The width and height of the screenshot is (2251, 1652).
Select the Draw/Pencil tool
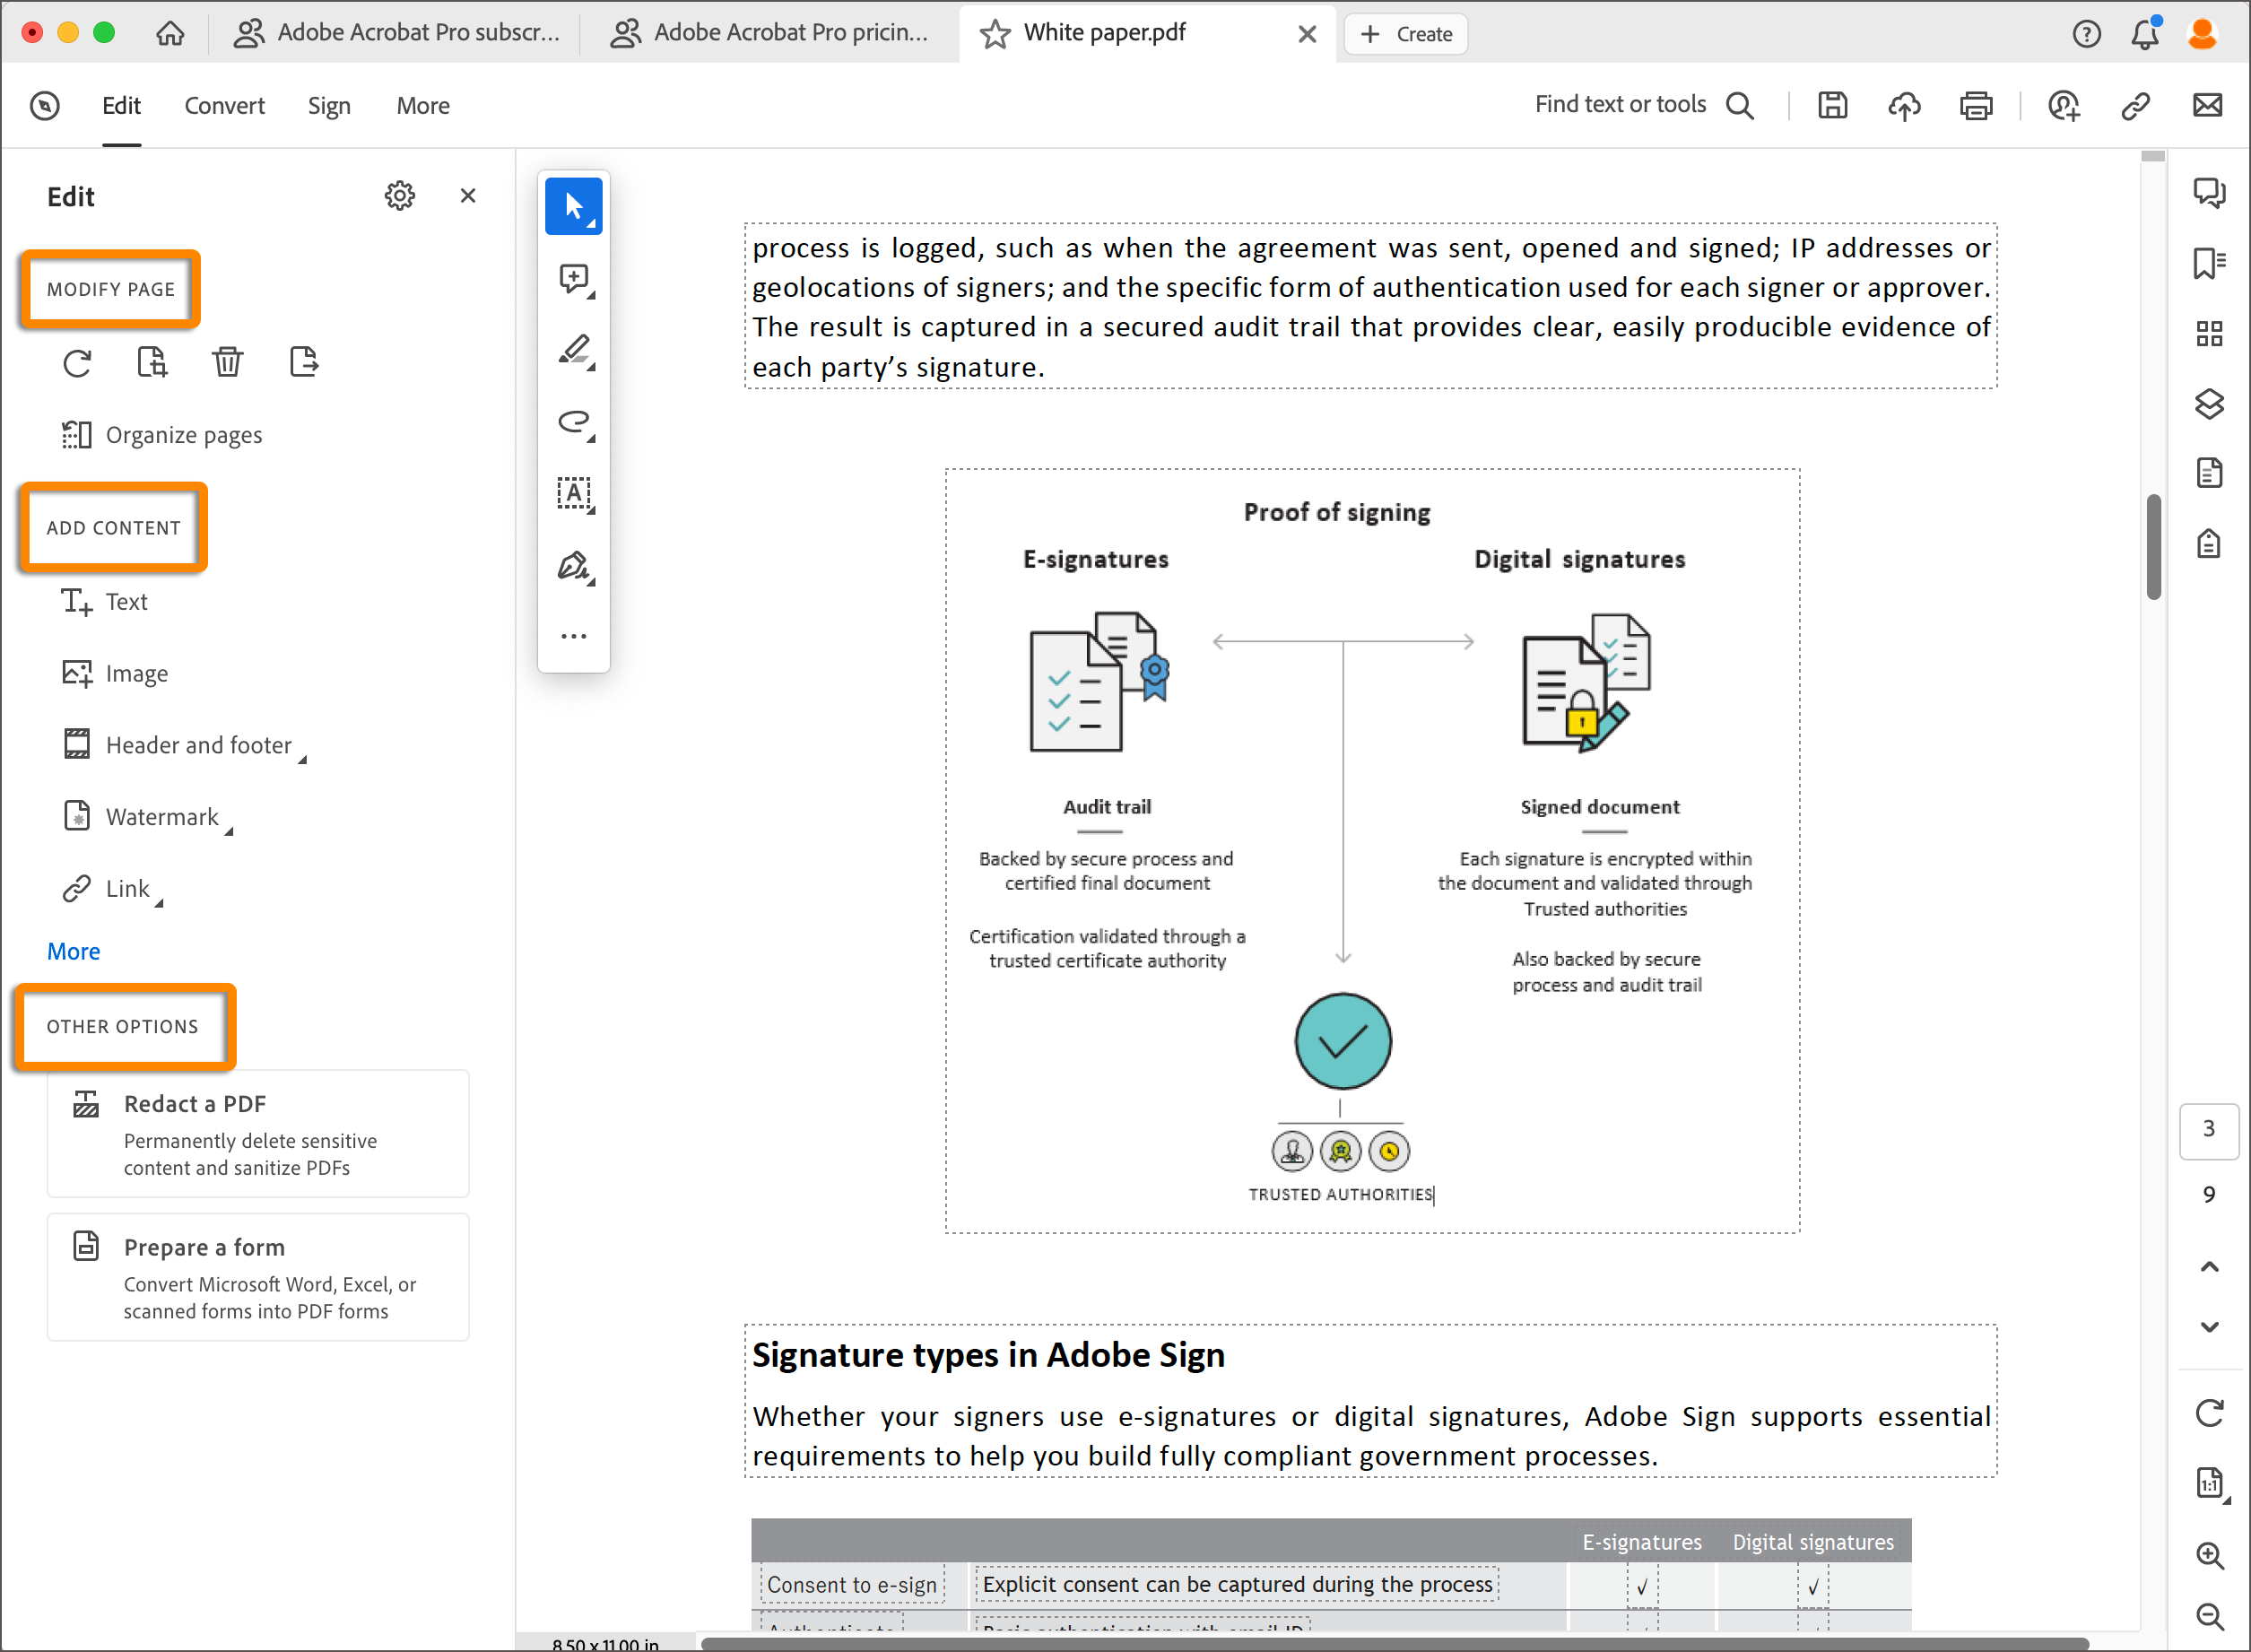(x=575, y=350)
